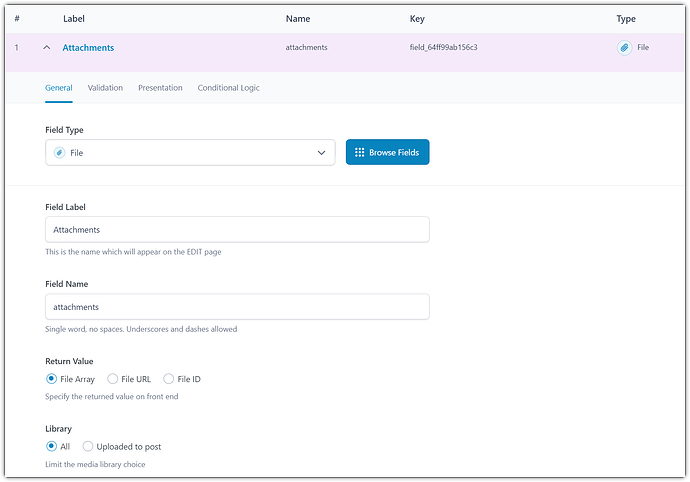
Task: Click into the Field Name input
Action: click(x=237, y=307)
